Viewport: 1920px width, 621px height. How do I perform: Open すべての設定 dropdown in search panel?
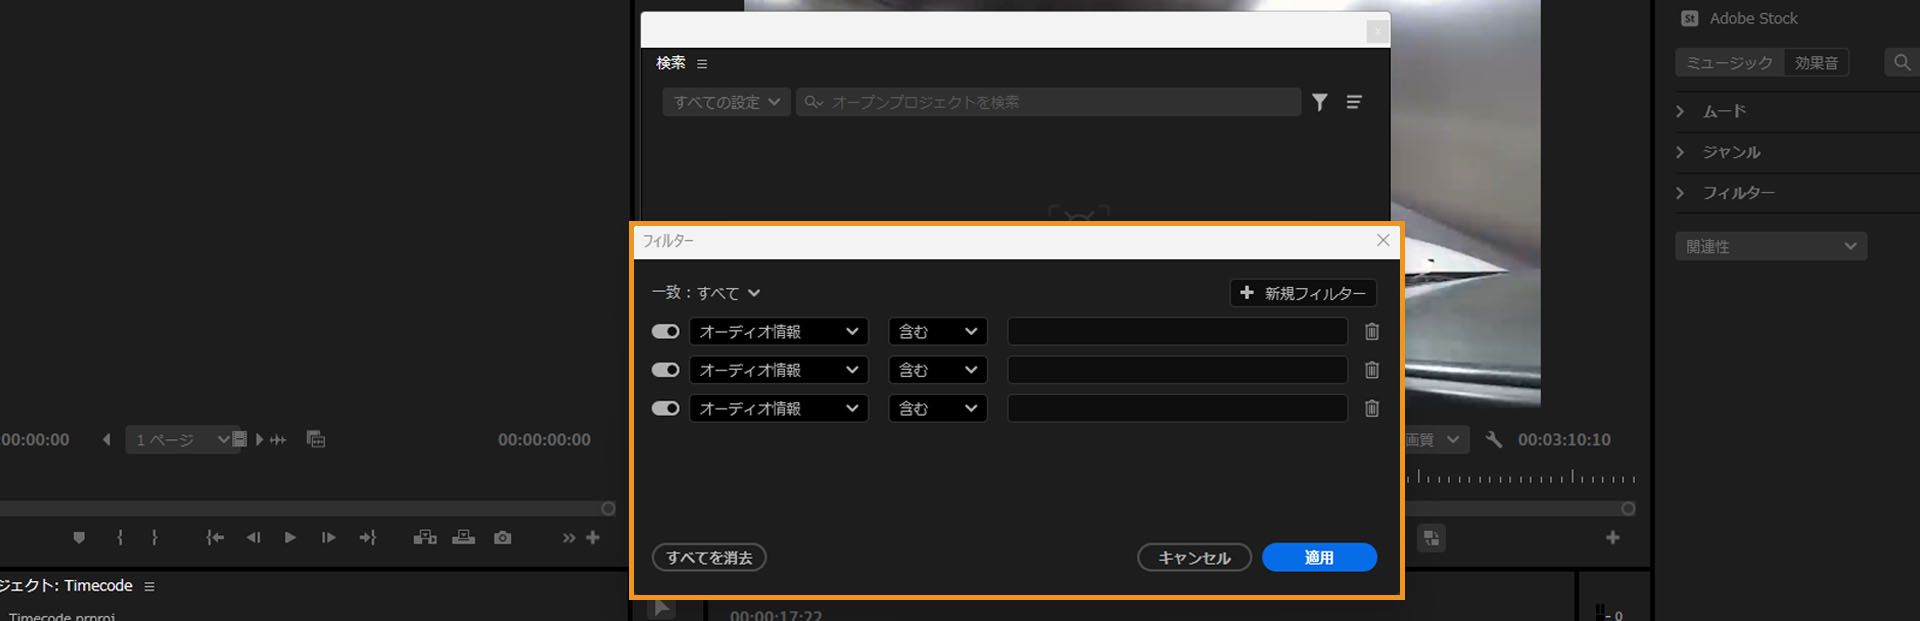726,102
